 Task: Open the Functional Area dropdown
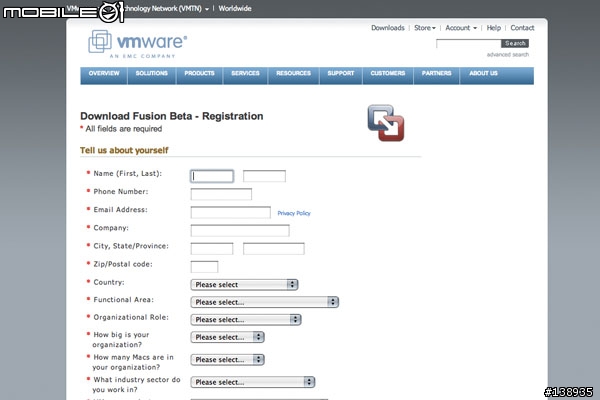click(x=264, y=302)
